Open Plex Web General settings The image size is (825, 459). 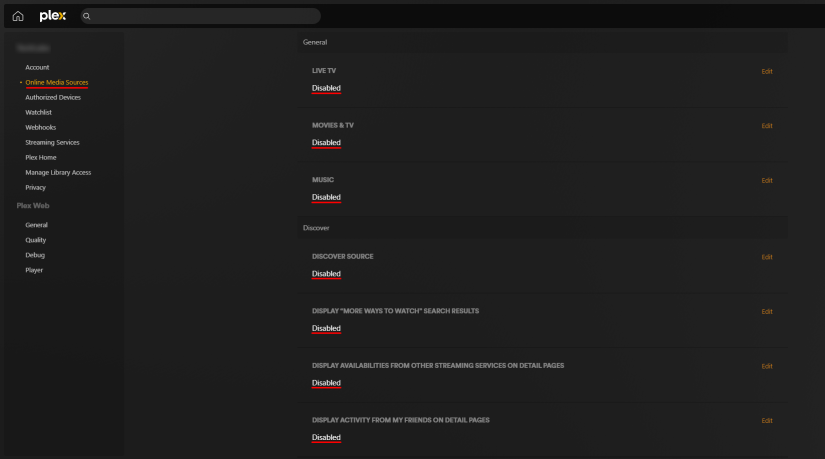(36, 225)
